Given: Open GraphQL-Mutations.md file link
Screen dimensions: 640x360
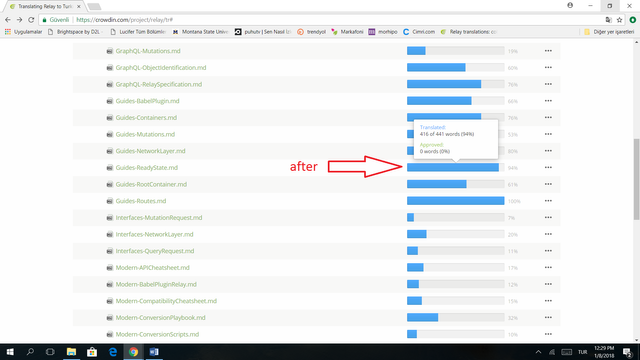Looking at the screenshot, I should click(148, 51).
